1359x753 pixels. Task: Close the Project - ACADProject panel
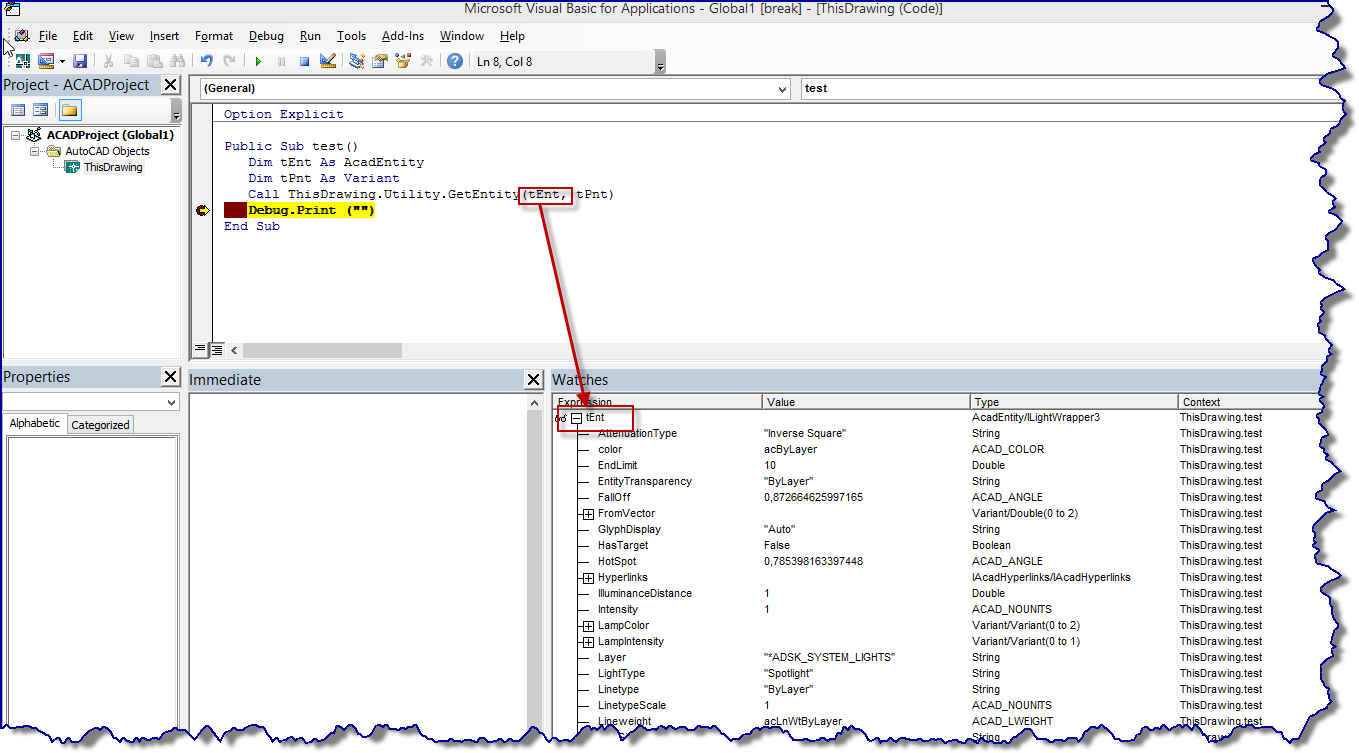pyautogui.click(x=171, y=85)
